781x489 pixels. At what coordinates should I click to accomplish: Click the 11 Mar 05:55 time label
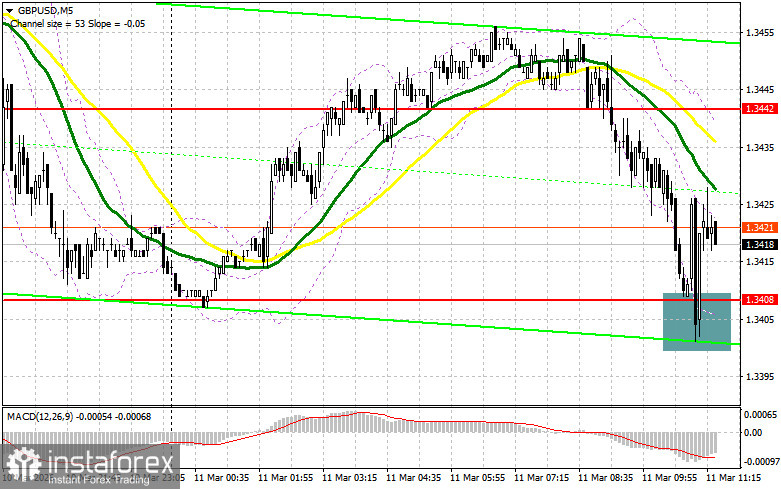point(478,478)
